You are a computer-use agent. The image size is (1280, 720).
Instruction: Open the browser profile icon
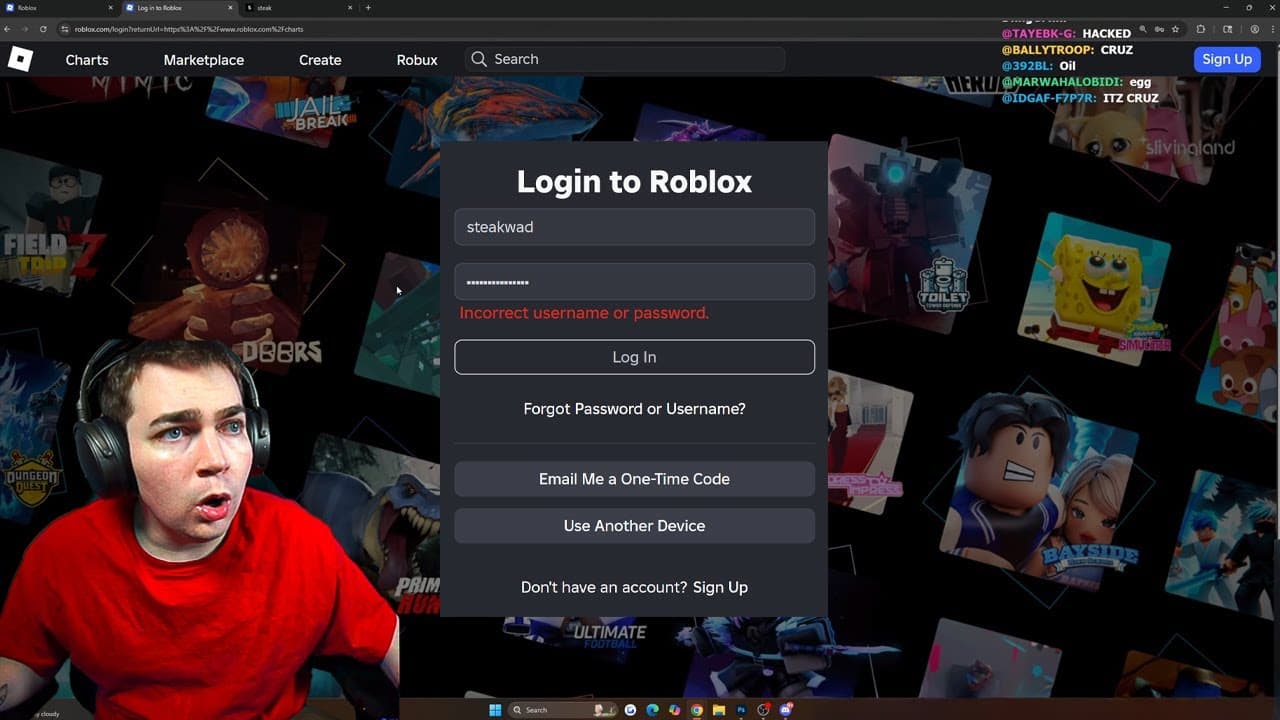[x=1255, y=30]
